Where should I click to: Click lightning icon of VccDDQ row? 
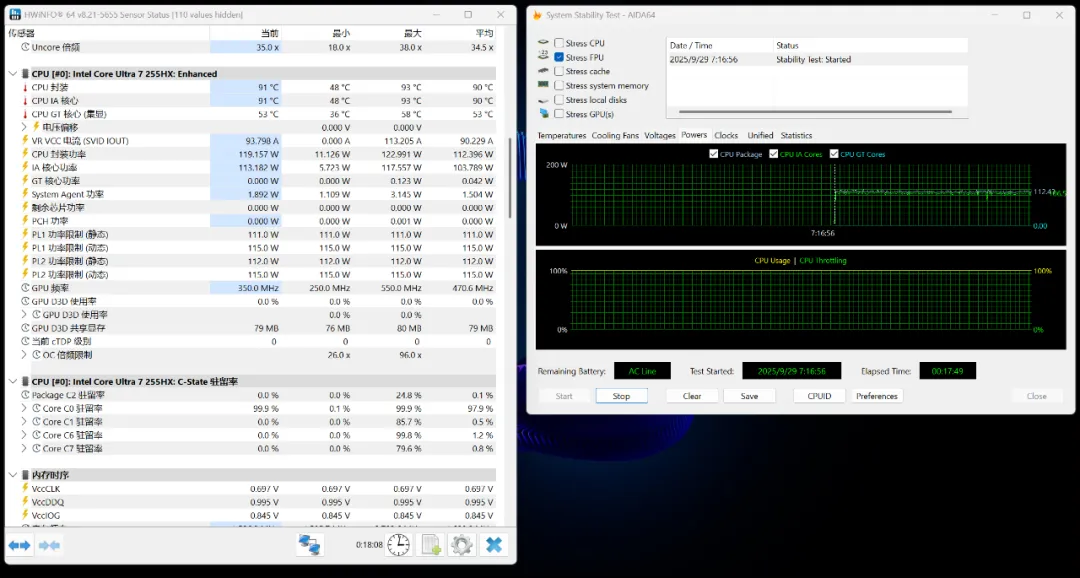[25, 502]
